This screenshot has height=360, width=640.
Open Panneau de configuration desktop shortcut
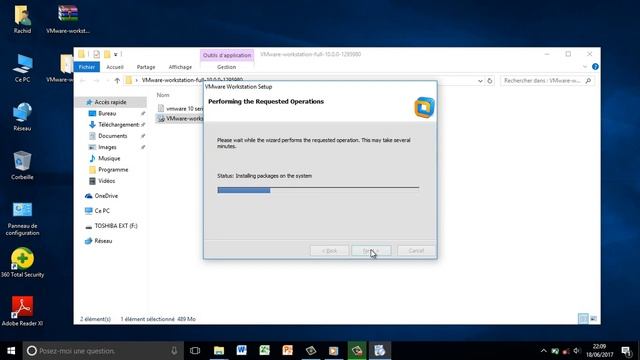22,219
